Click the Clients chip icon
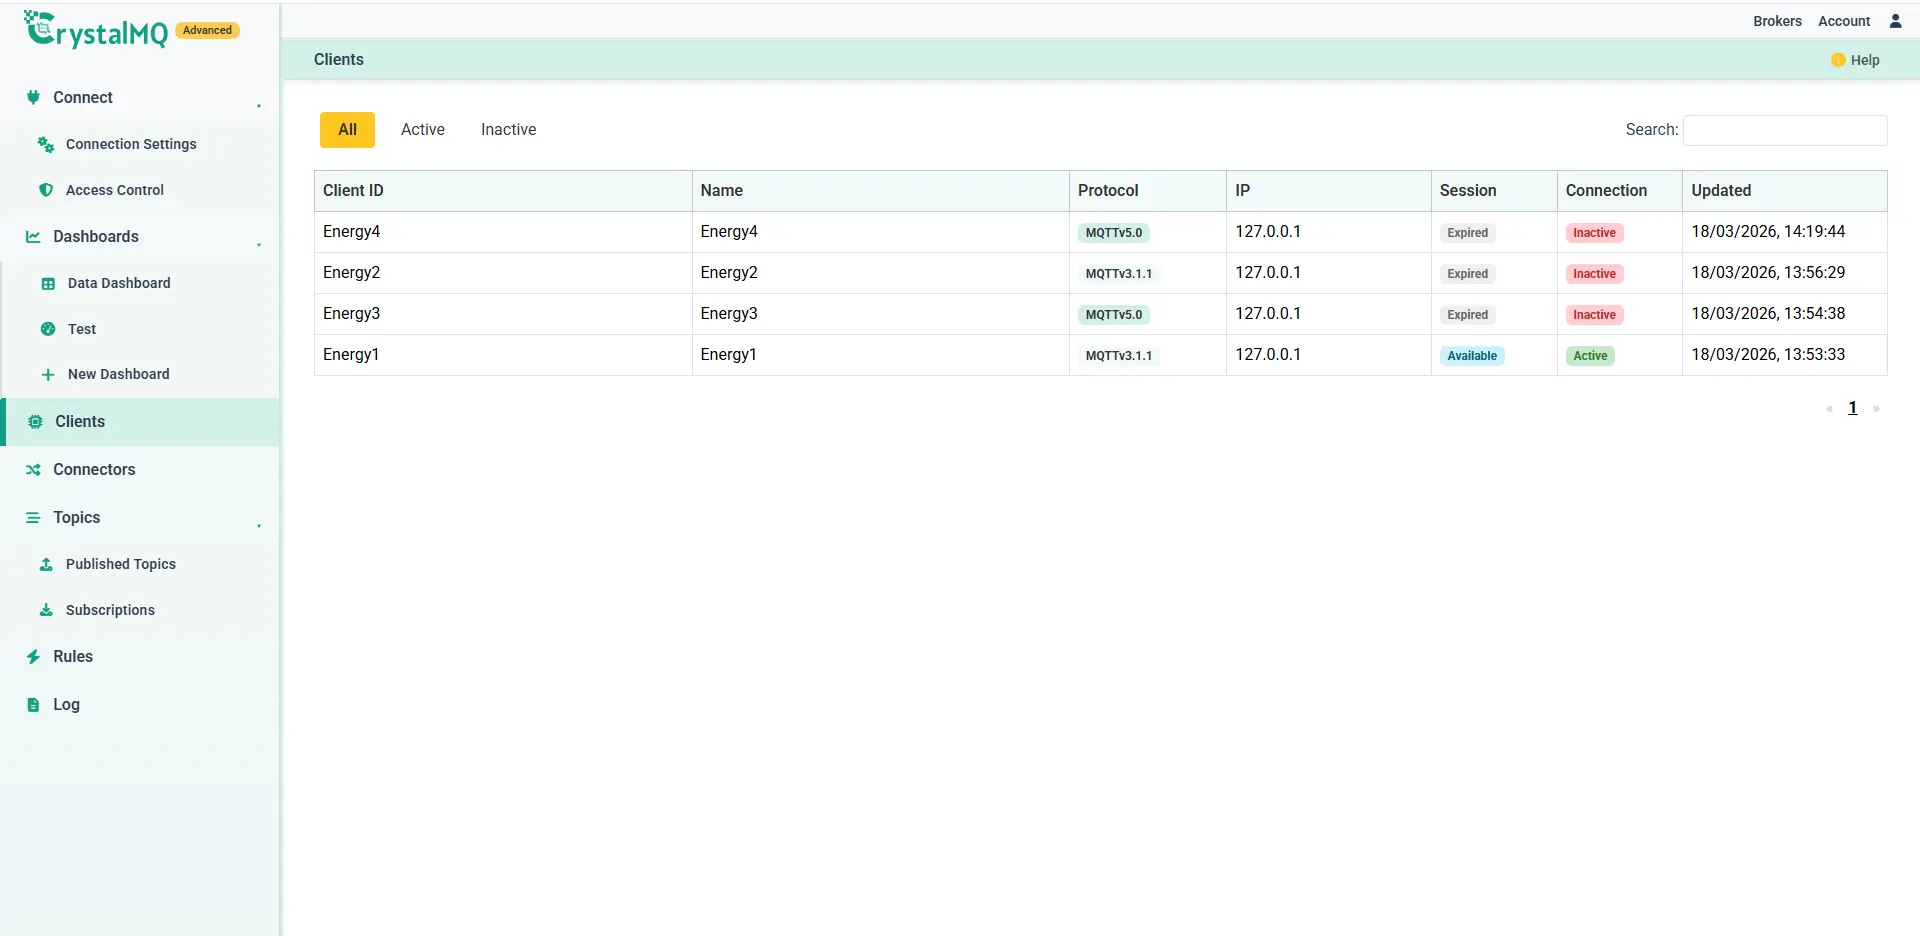The height and width of the screenshot is (936, 1920). click(35, 422)
